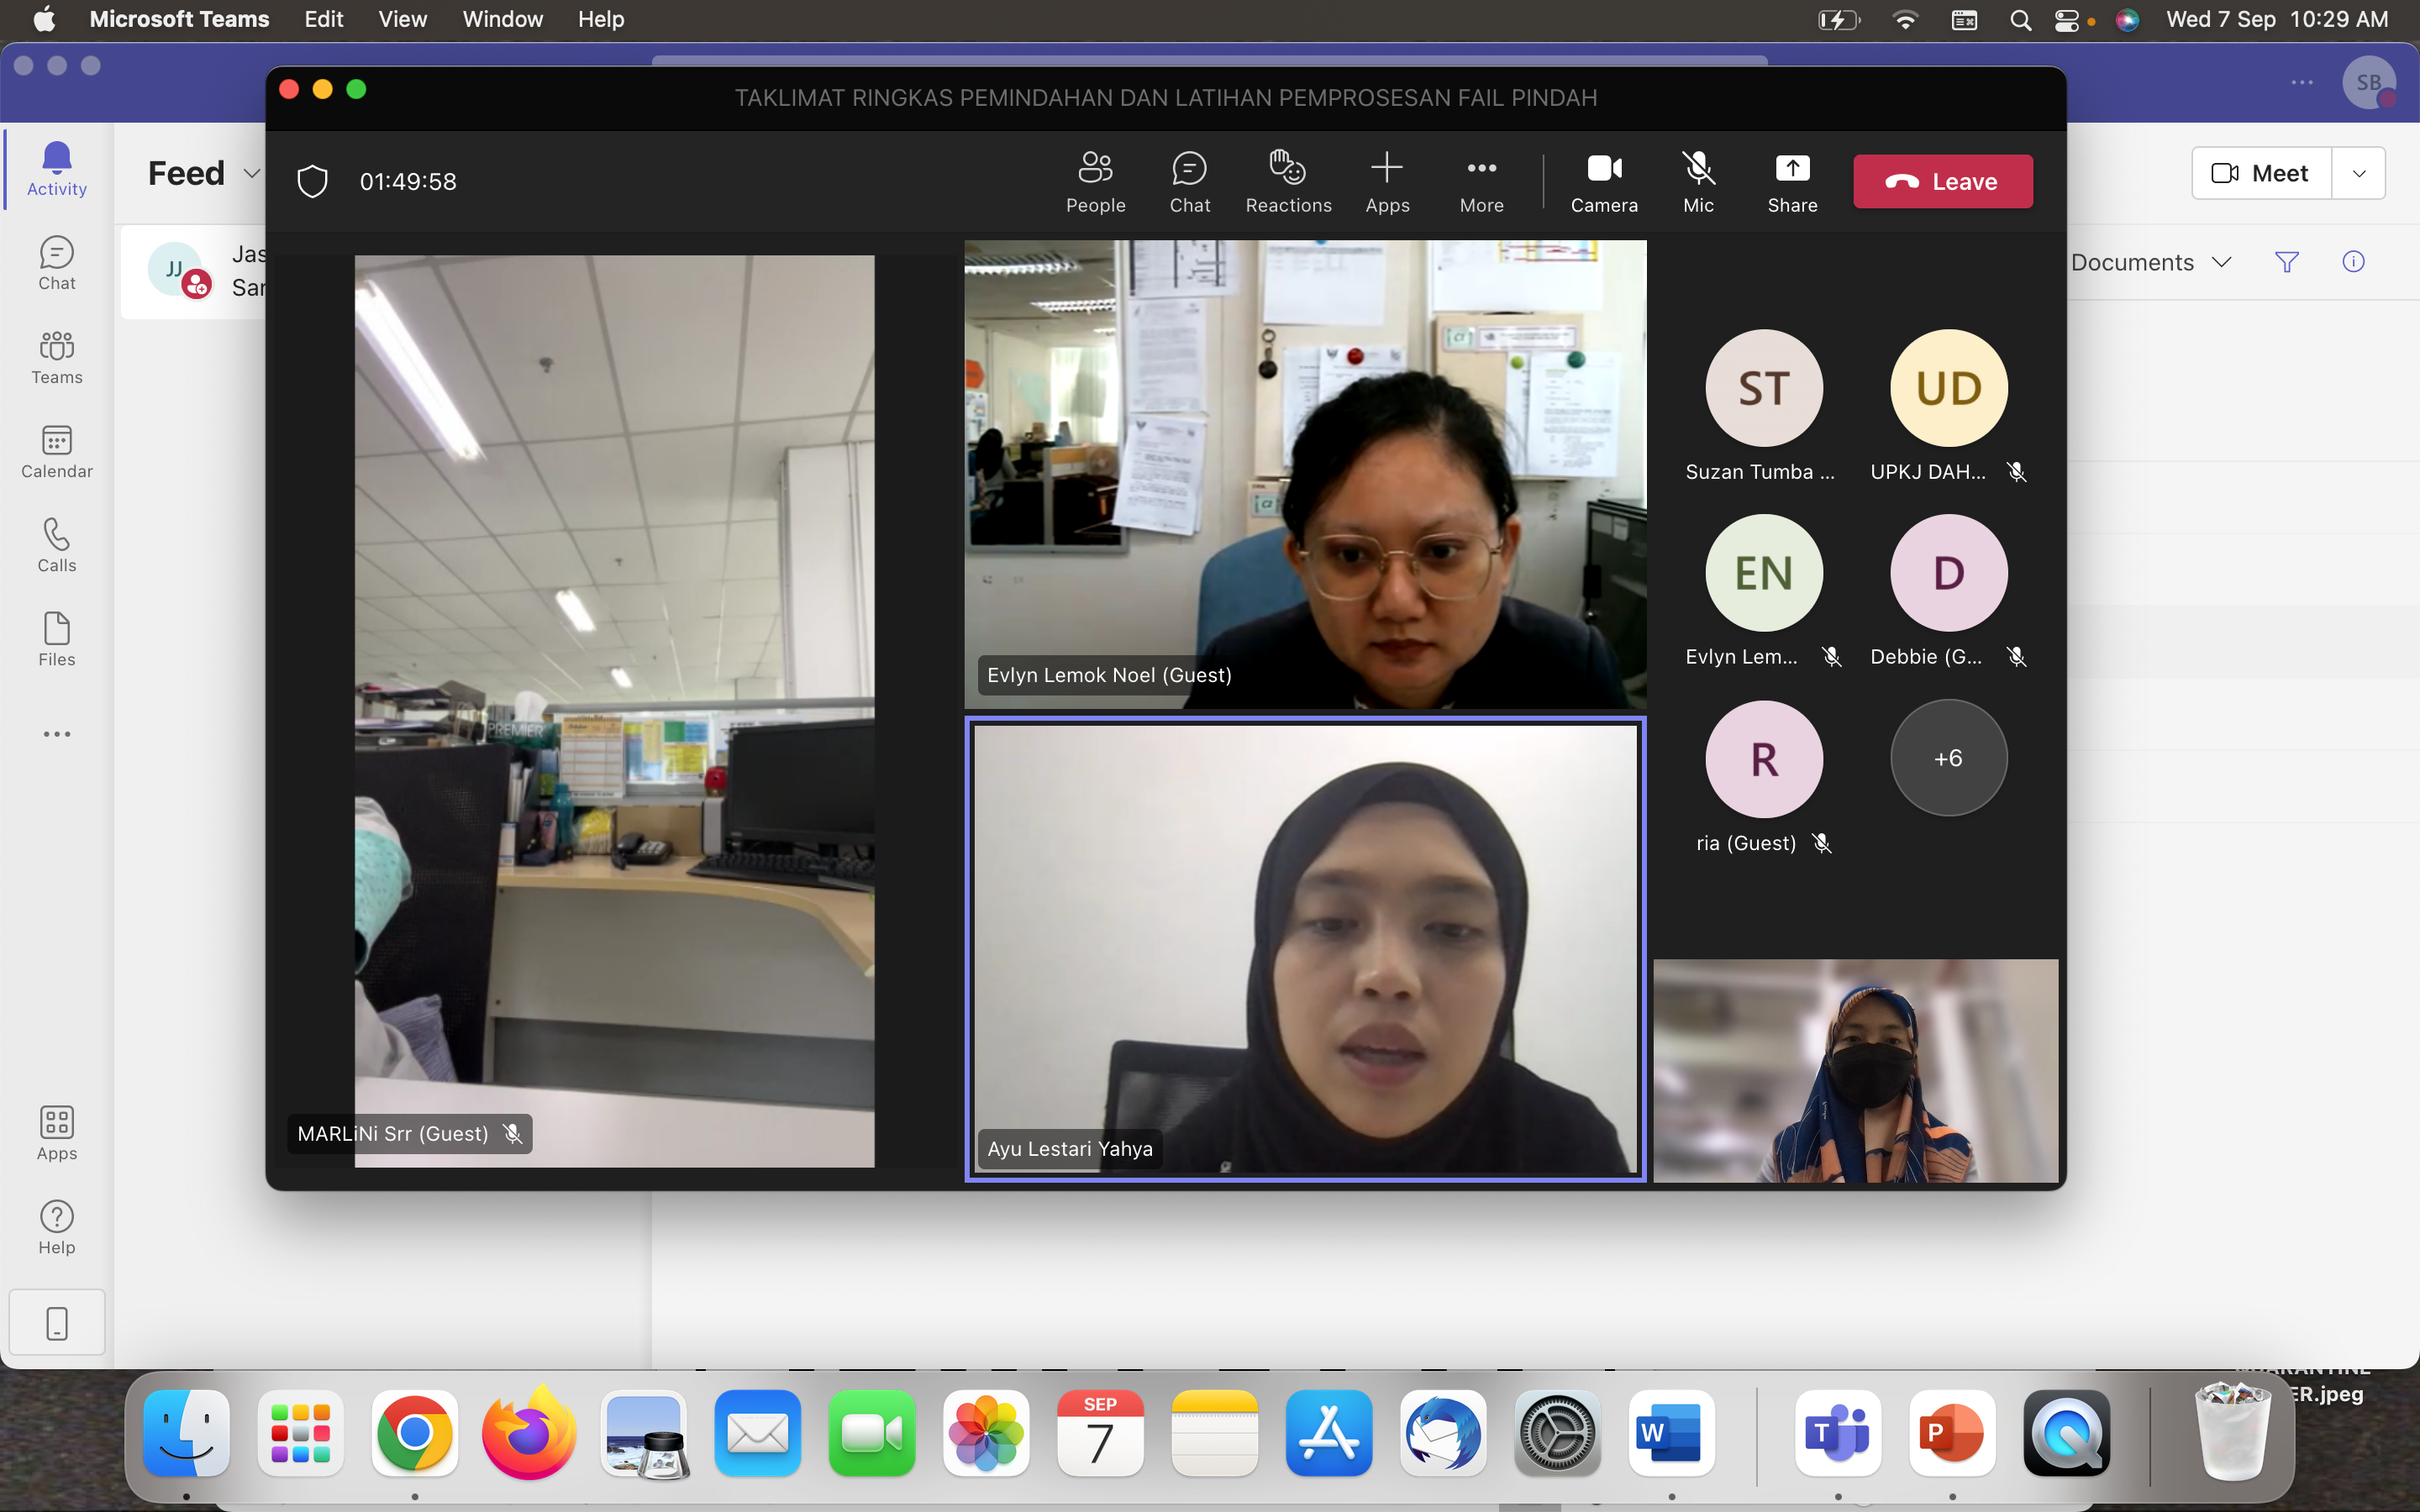Open PowerPoint from the Dock

click(x=1951, y=1432)
